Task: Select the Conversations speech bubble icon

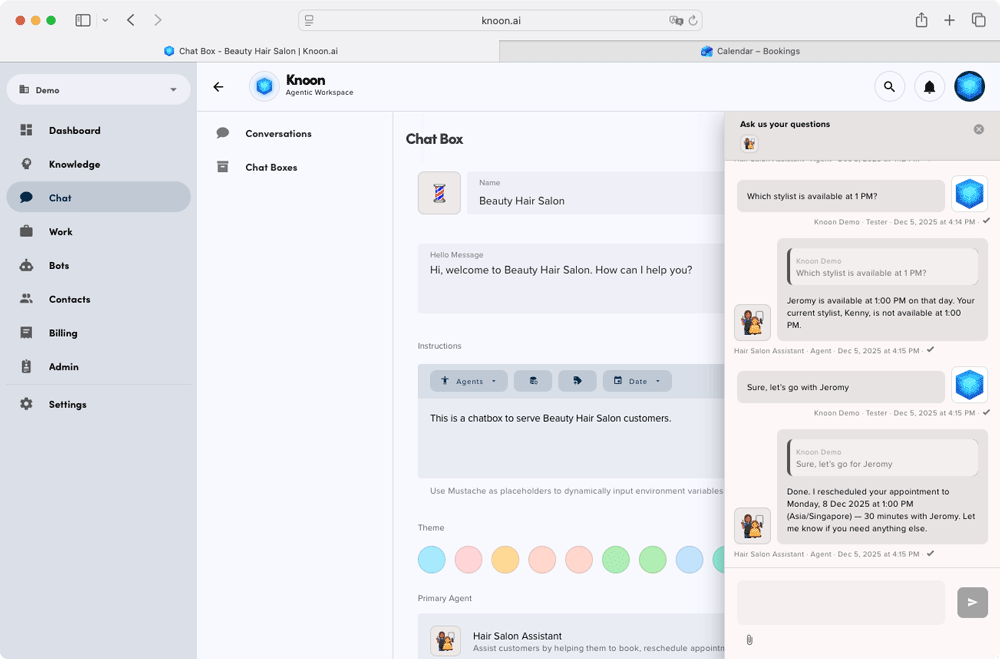Action: (x=222, y=132)
